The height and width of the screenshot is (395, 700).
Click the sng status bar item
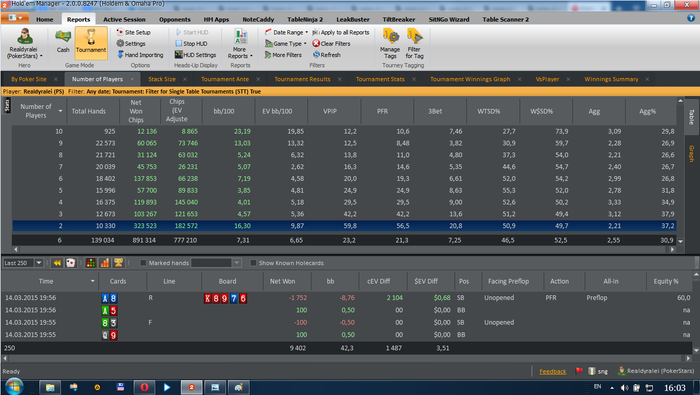click(x=598, y=371)
